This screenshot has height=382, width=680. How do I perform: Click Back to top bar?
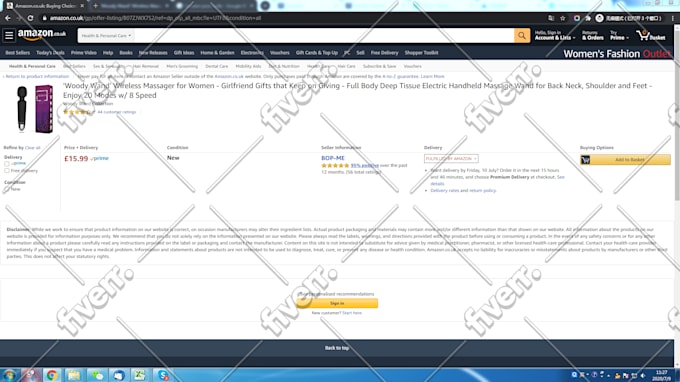(x=337, y=348)
